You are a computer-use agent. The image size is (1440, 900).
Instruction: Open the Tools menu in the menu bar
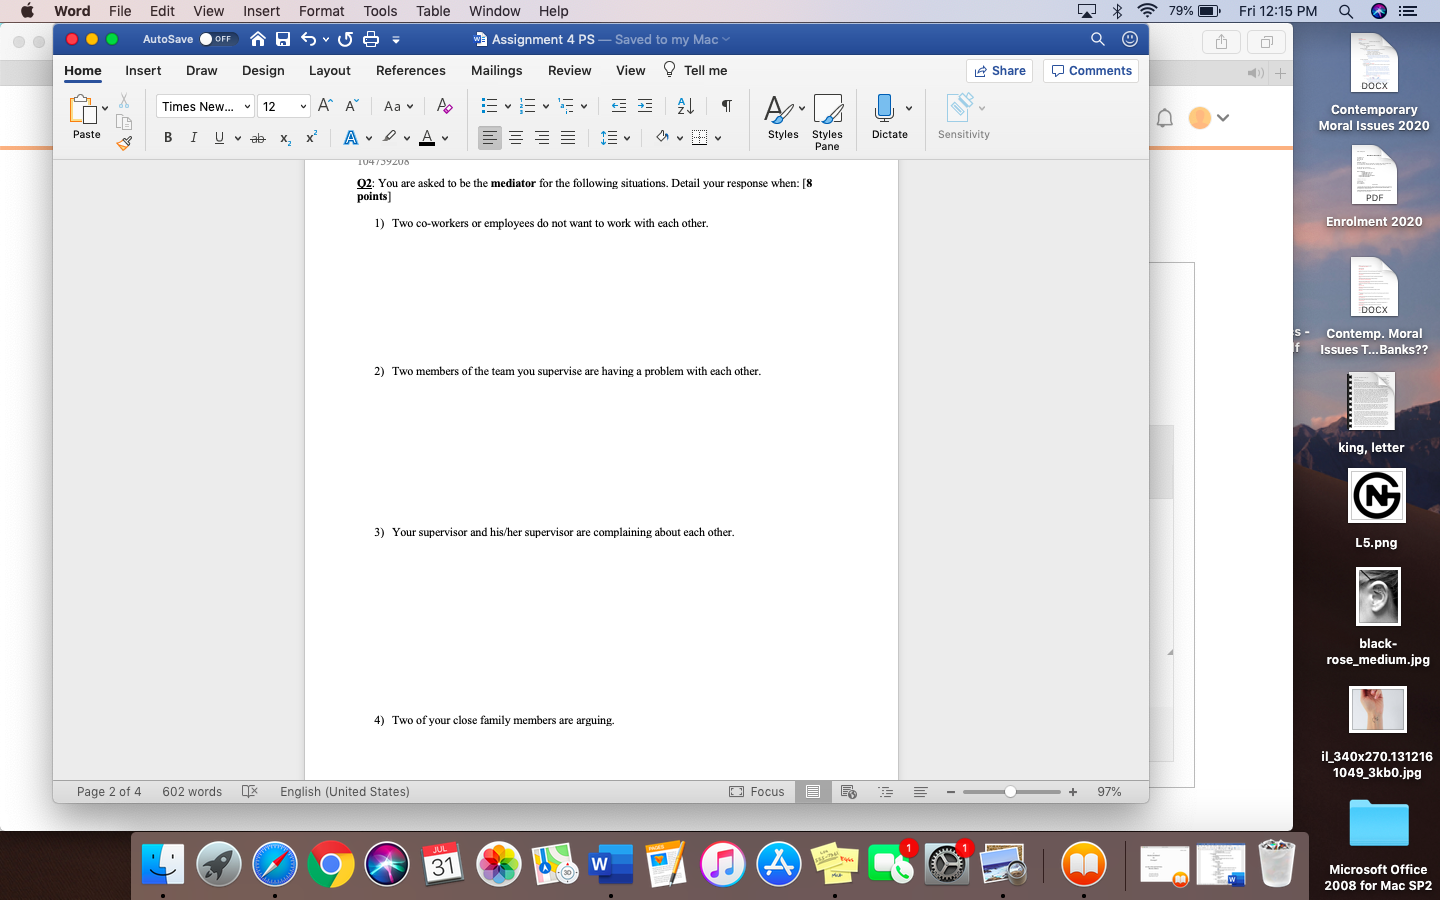point(379,11)
